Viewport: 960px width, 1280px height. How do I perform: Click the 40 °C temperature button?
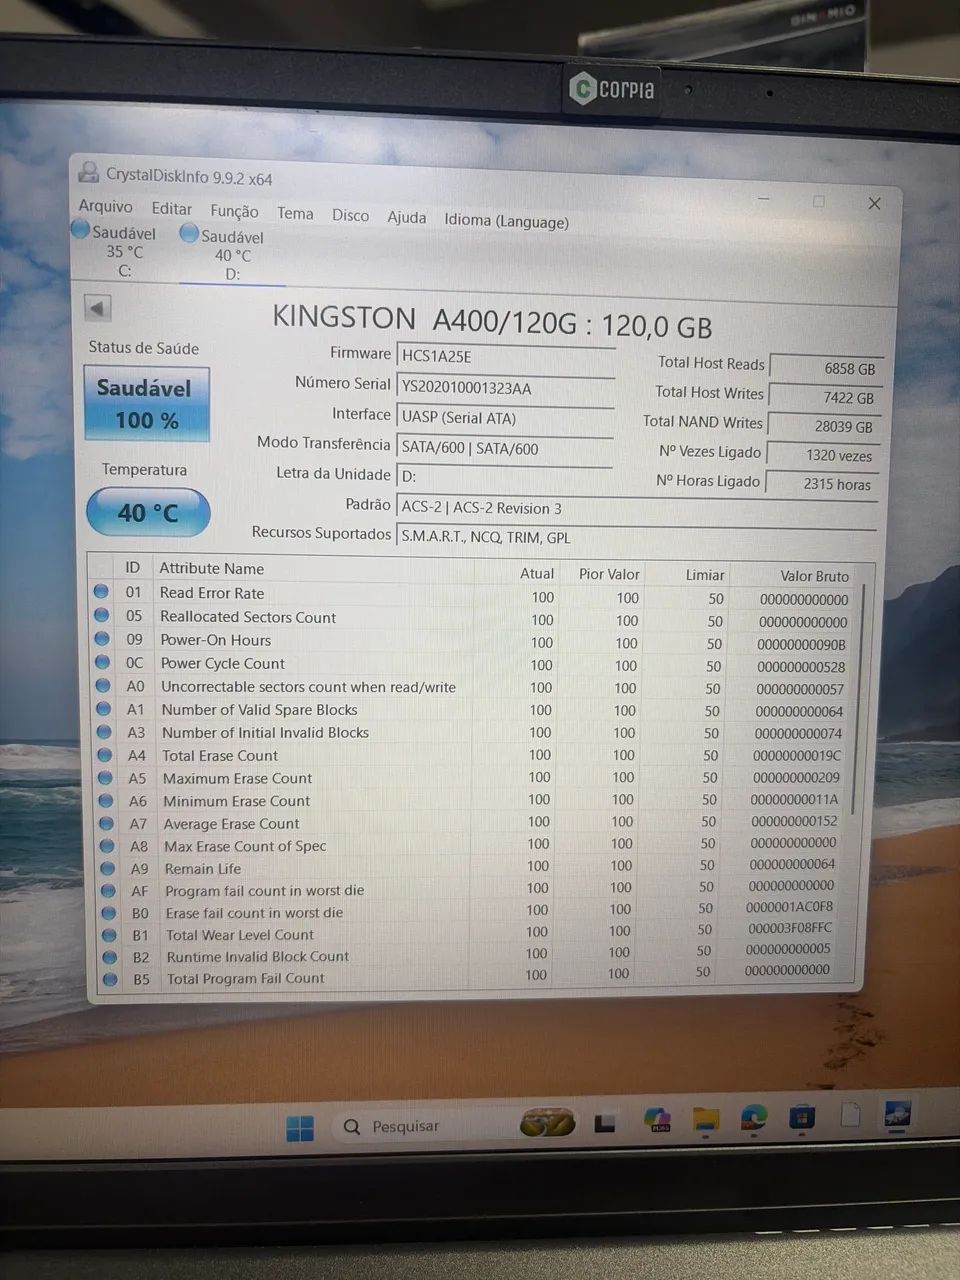point(148,512)
